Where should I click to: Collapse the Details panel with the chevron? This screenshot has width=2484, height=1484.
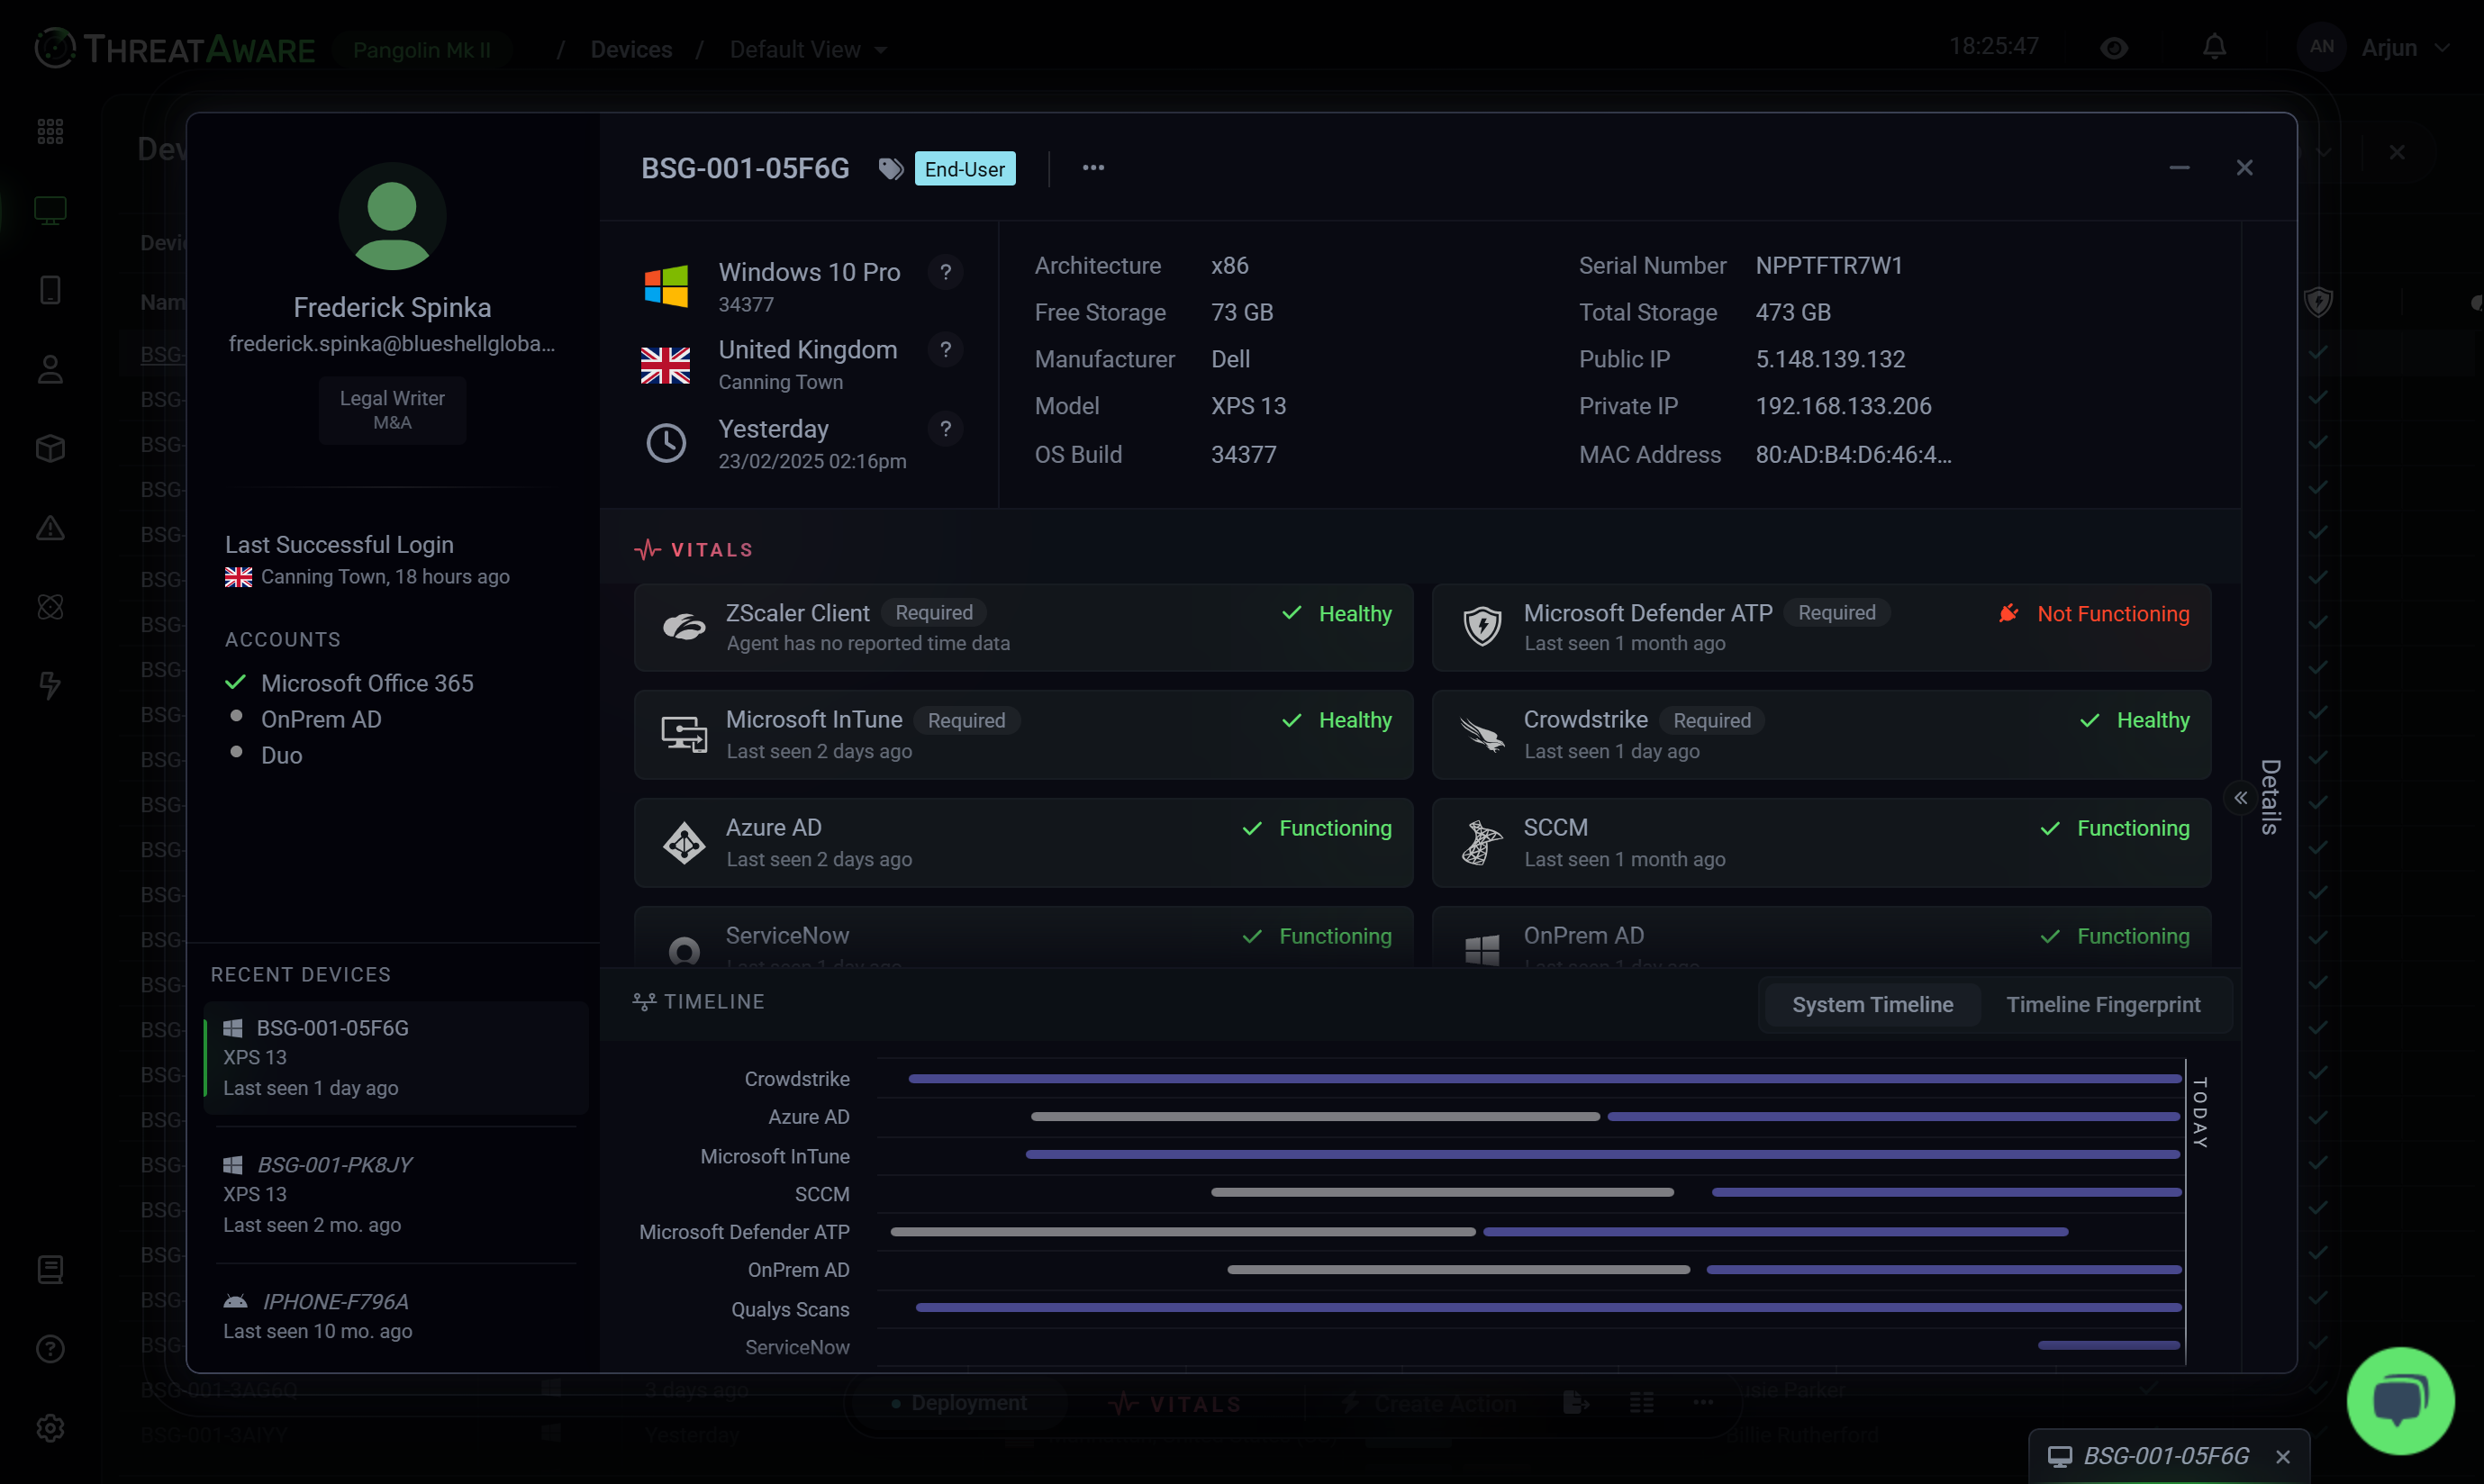click(x=2240, y=797)
